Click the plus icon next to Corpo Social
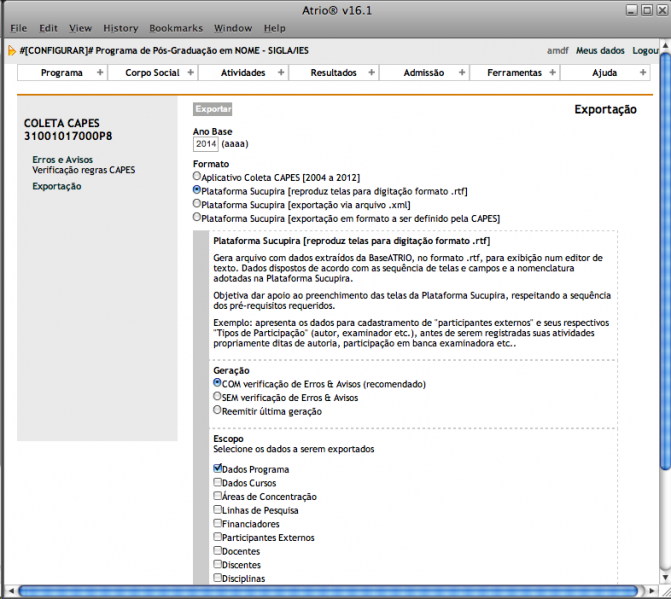Image resolution: width=671 pixels, height=599 pixels. point(190,73)
